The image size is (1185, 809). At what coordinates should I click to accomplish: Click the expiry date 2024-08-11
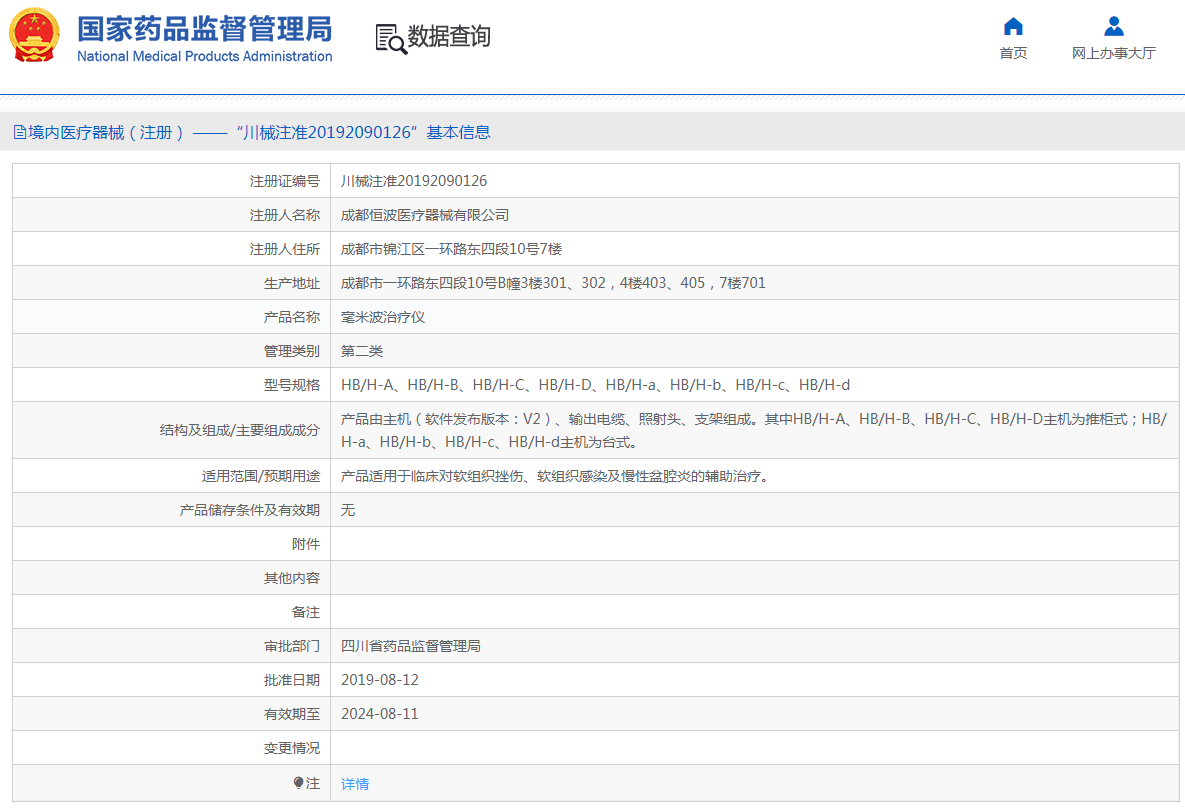pos(380,714)
